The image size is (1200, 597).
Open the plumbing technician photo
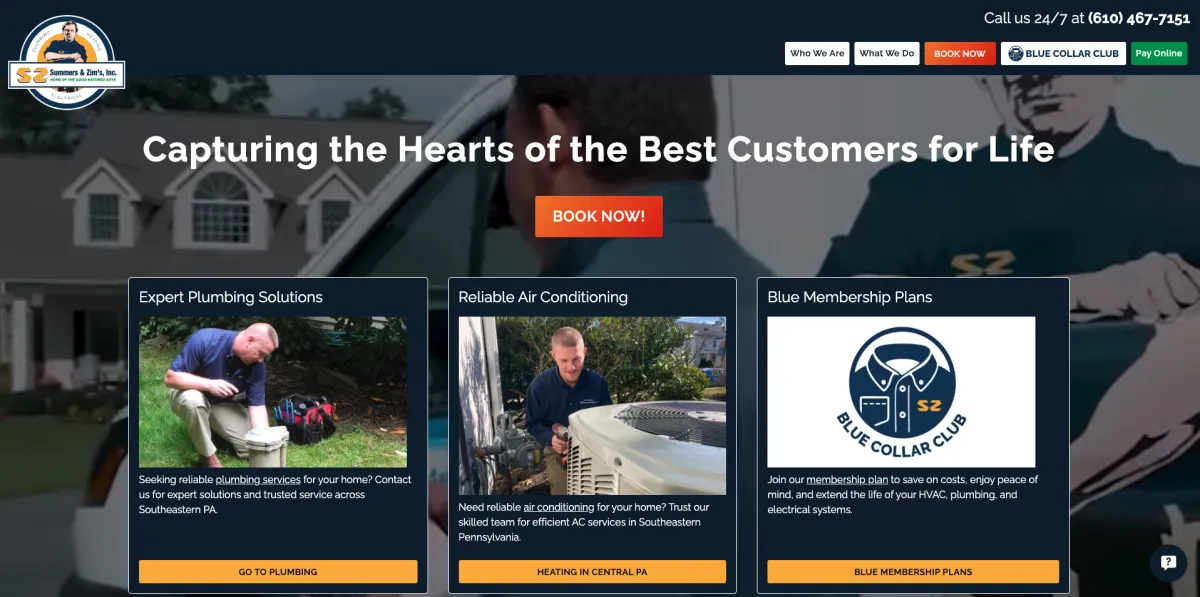pyautogui.click(x=273, y=392)
